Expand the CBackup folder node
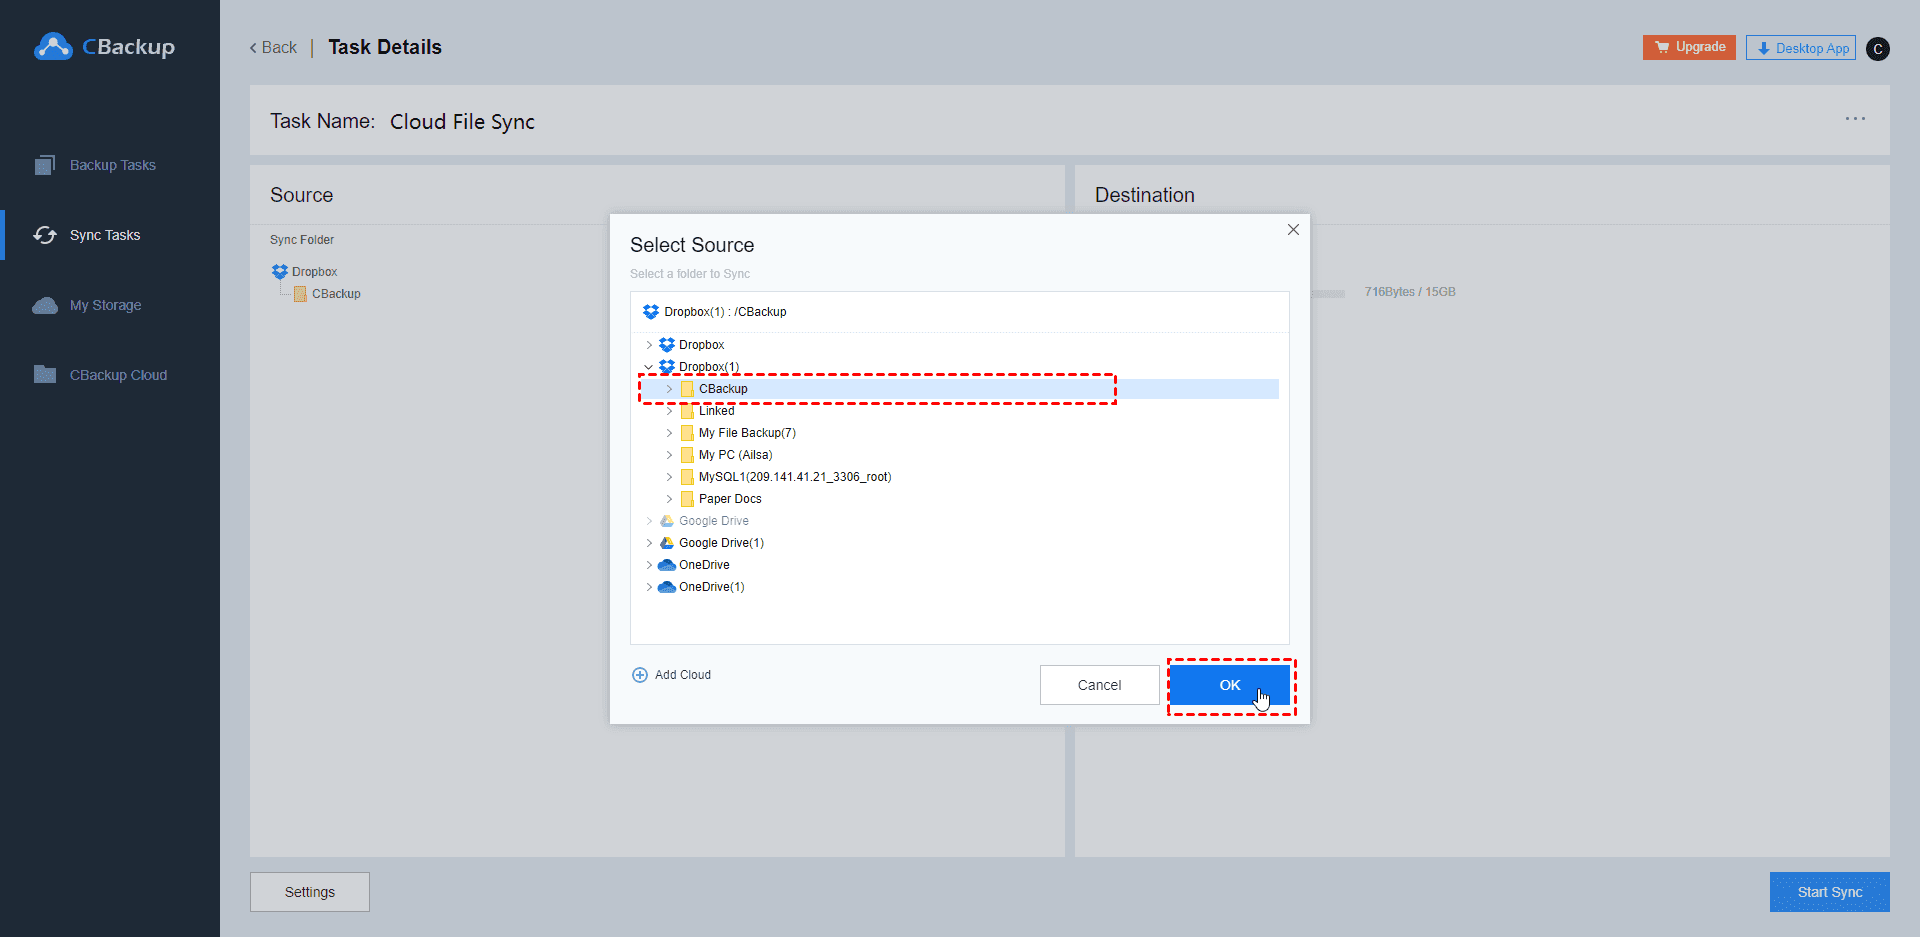 [669, 389]
